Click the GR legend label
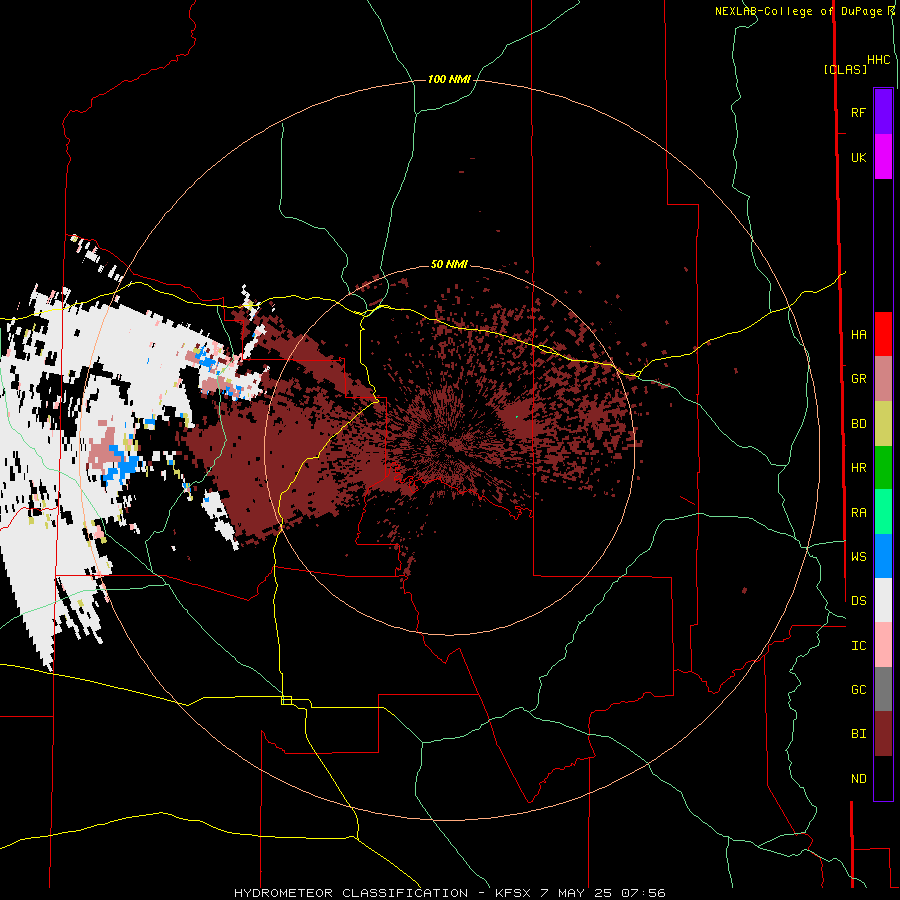 coord(858,379)
